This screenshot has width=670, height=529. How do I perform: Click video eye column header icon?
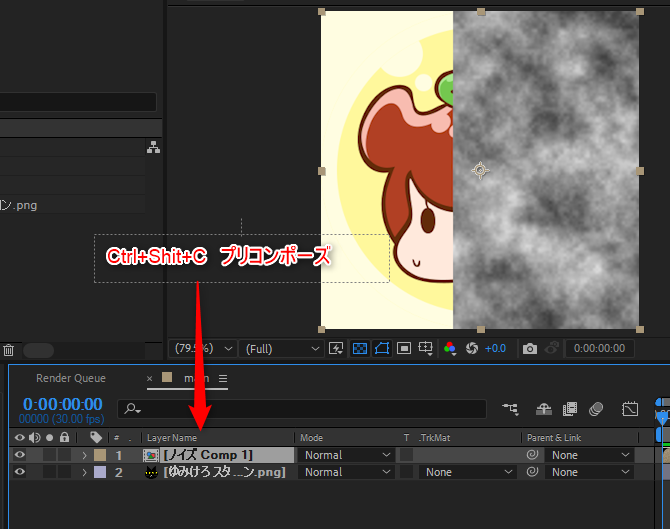click(20, 438)
